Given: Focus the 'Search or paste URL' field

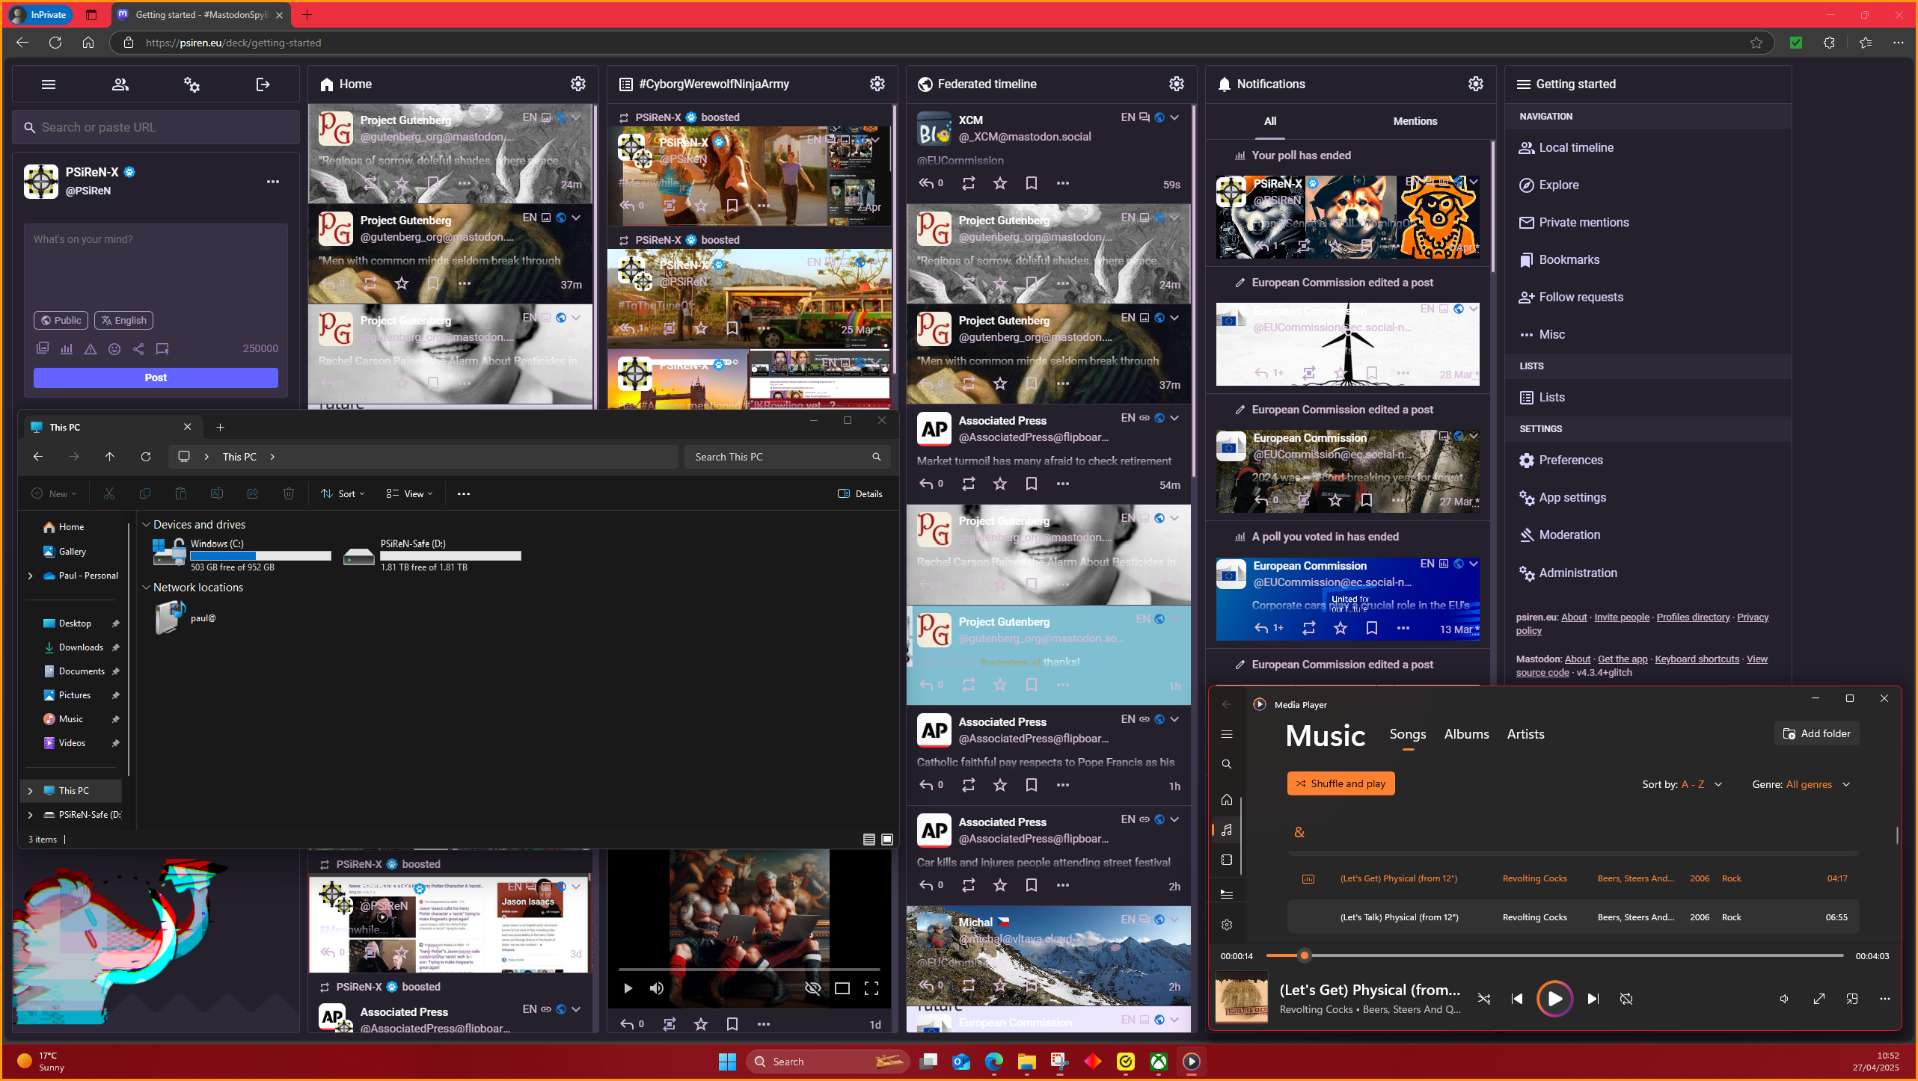Looking at the screenshot, I should (156, 128).
